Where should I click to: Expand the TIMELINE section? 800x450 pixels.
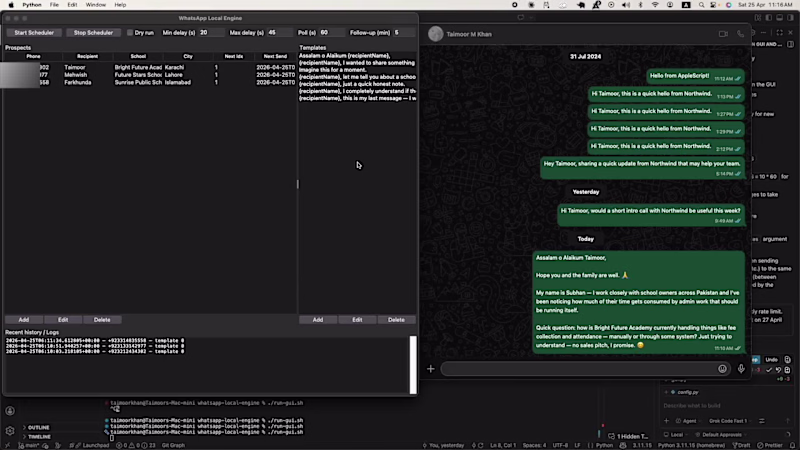click(39, 437)
